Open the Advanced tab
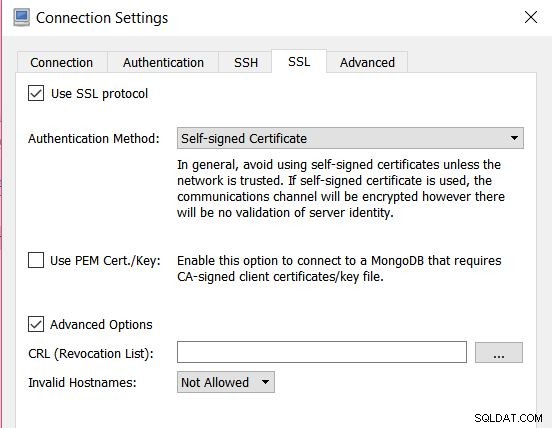Viewport: 552px width, 428px height. [x=367, y=62]
